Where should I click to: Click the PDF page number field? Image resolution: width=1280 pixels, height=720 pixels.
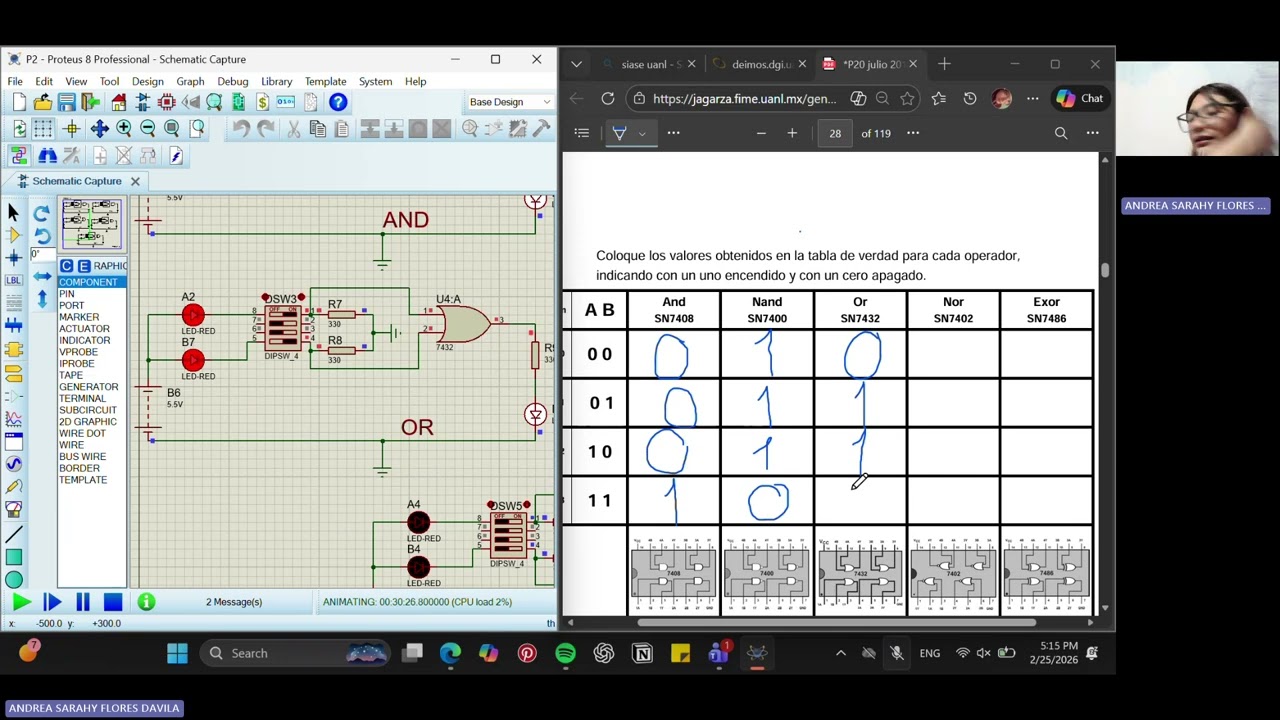[x=835, y=133]
